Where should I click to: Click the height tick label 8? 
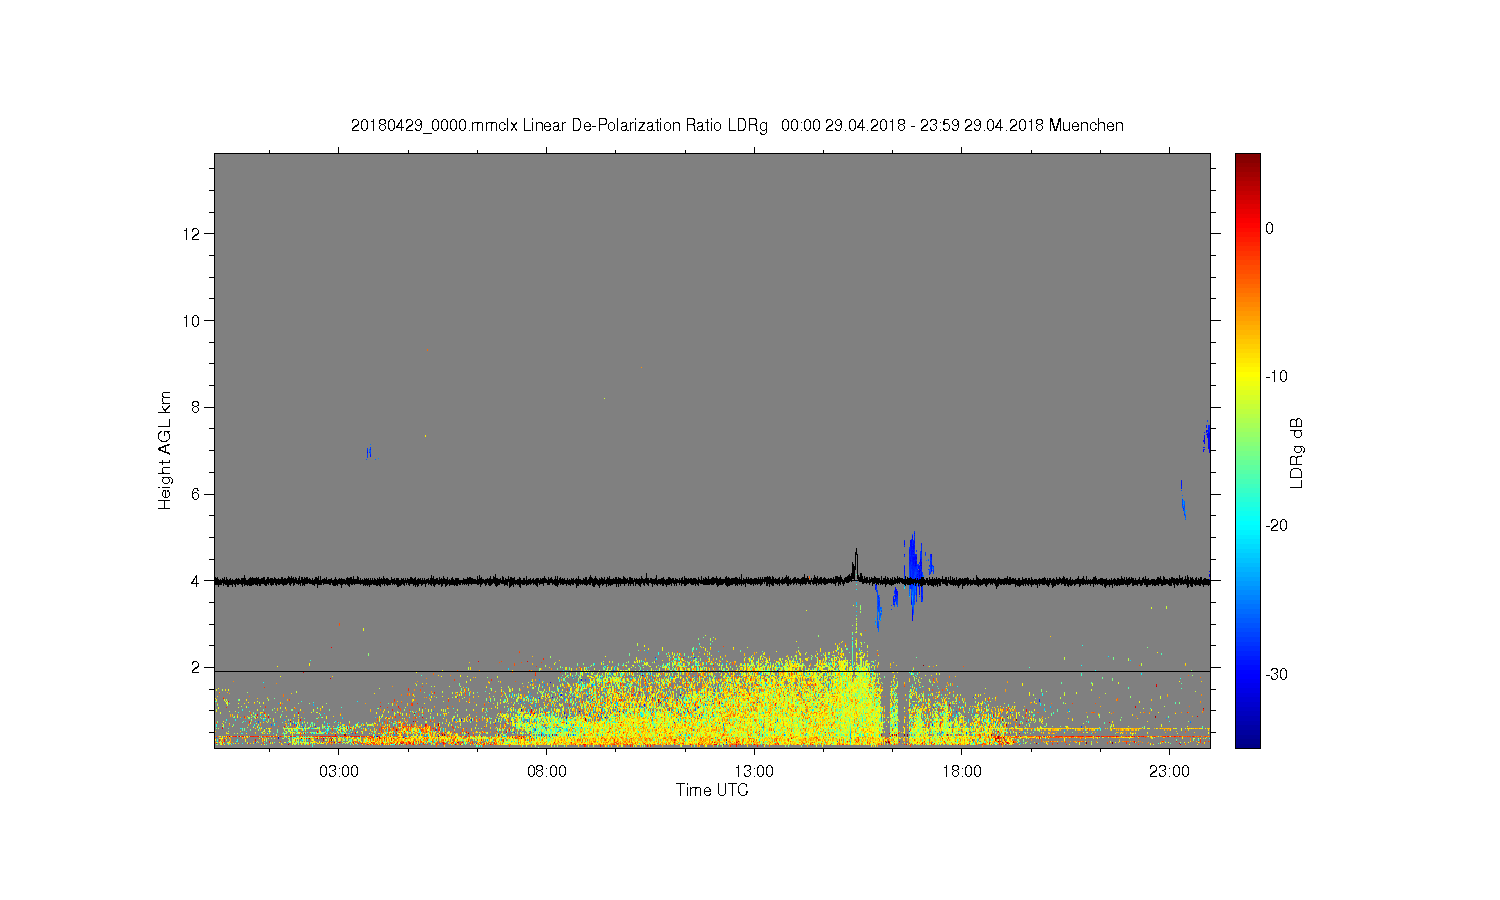click(197, 407)
